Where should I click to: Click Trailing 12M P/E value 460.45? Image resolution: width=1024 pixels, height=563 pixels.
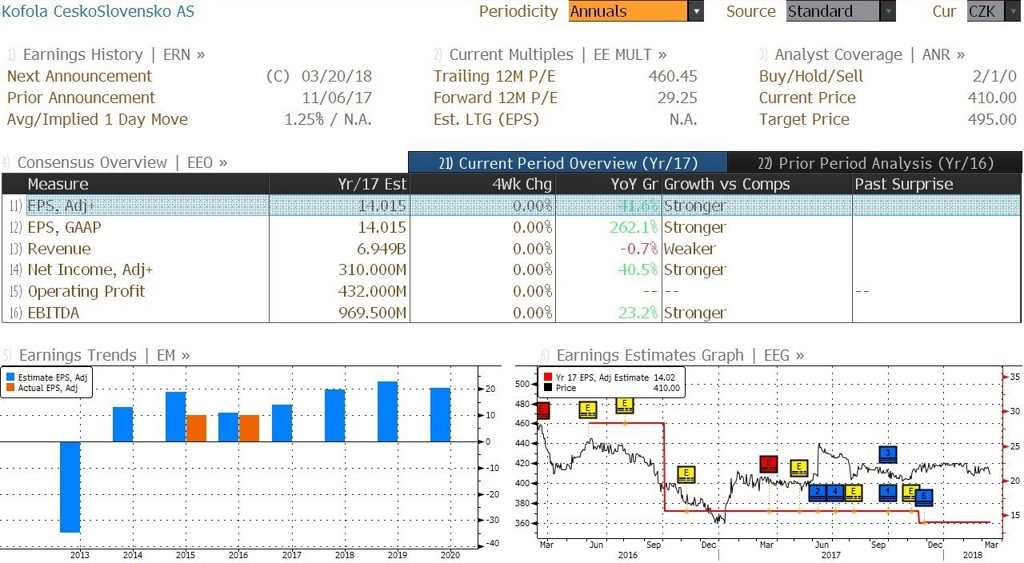(673, 76)
